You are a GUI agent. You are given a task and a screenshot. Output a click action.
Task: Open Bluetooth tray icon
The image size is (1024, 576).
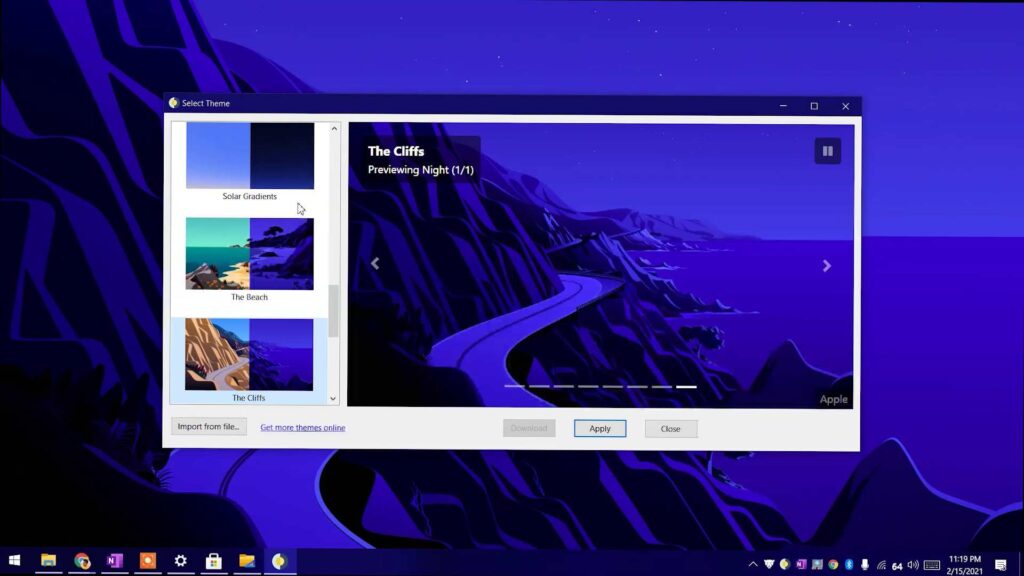[849, 564]
